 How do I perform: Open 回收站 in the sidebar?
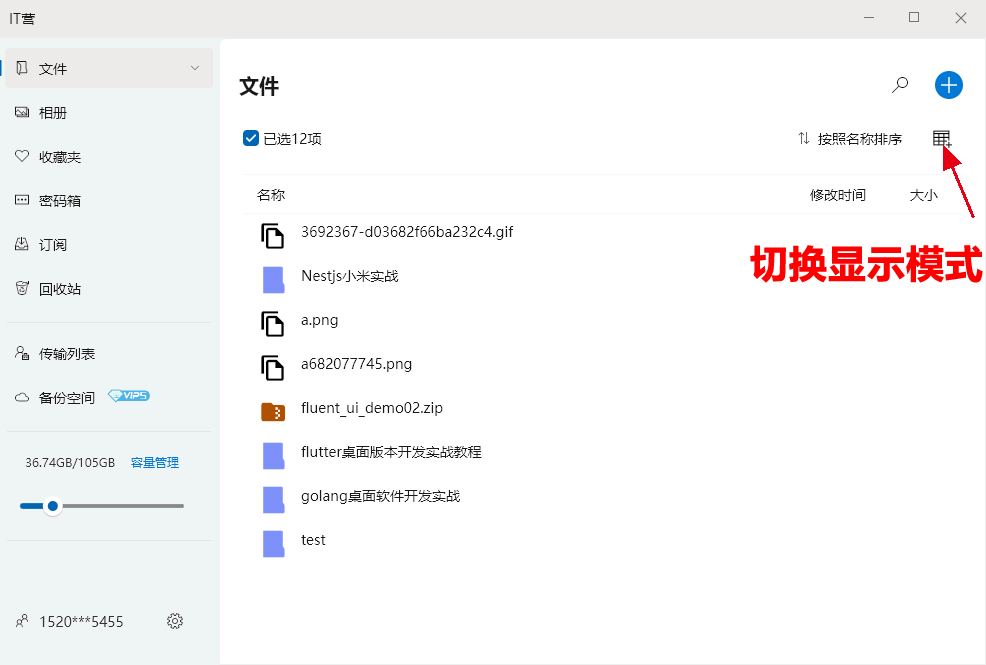click(60, 289)
